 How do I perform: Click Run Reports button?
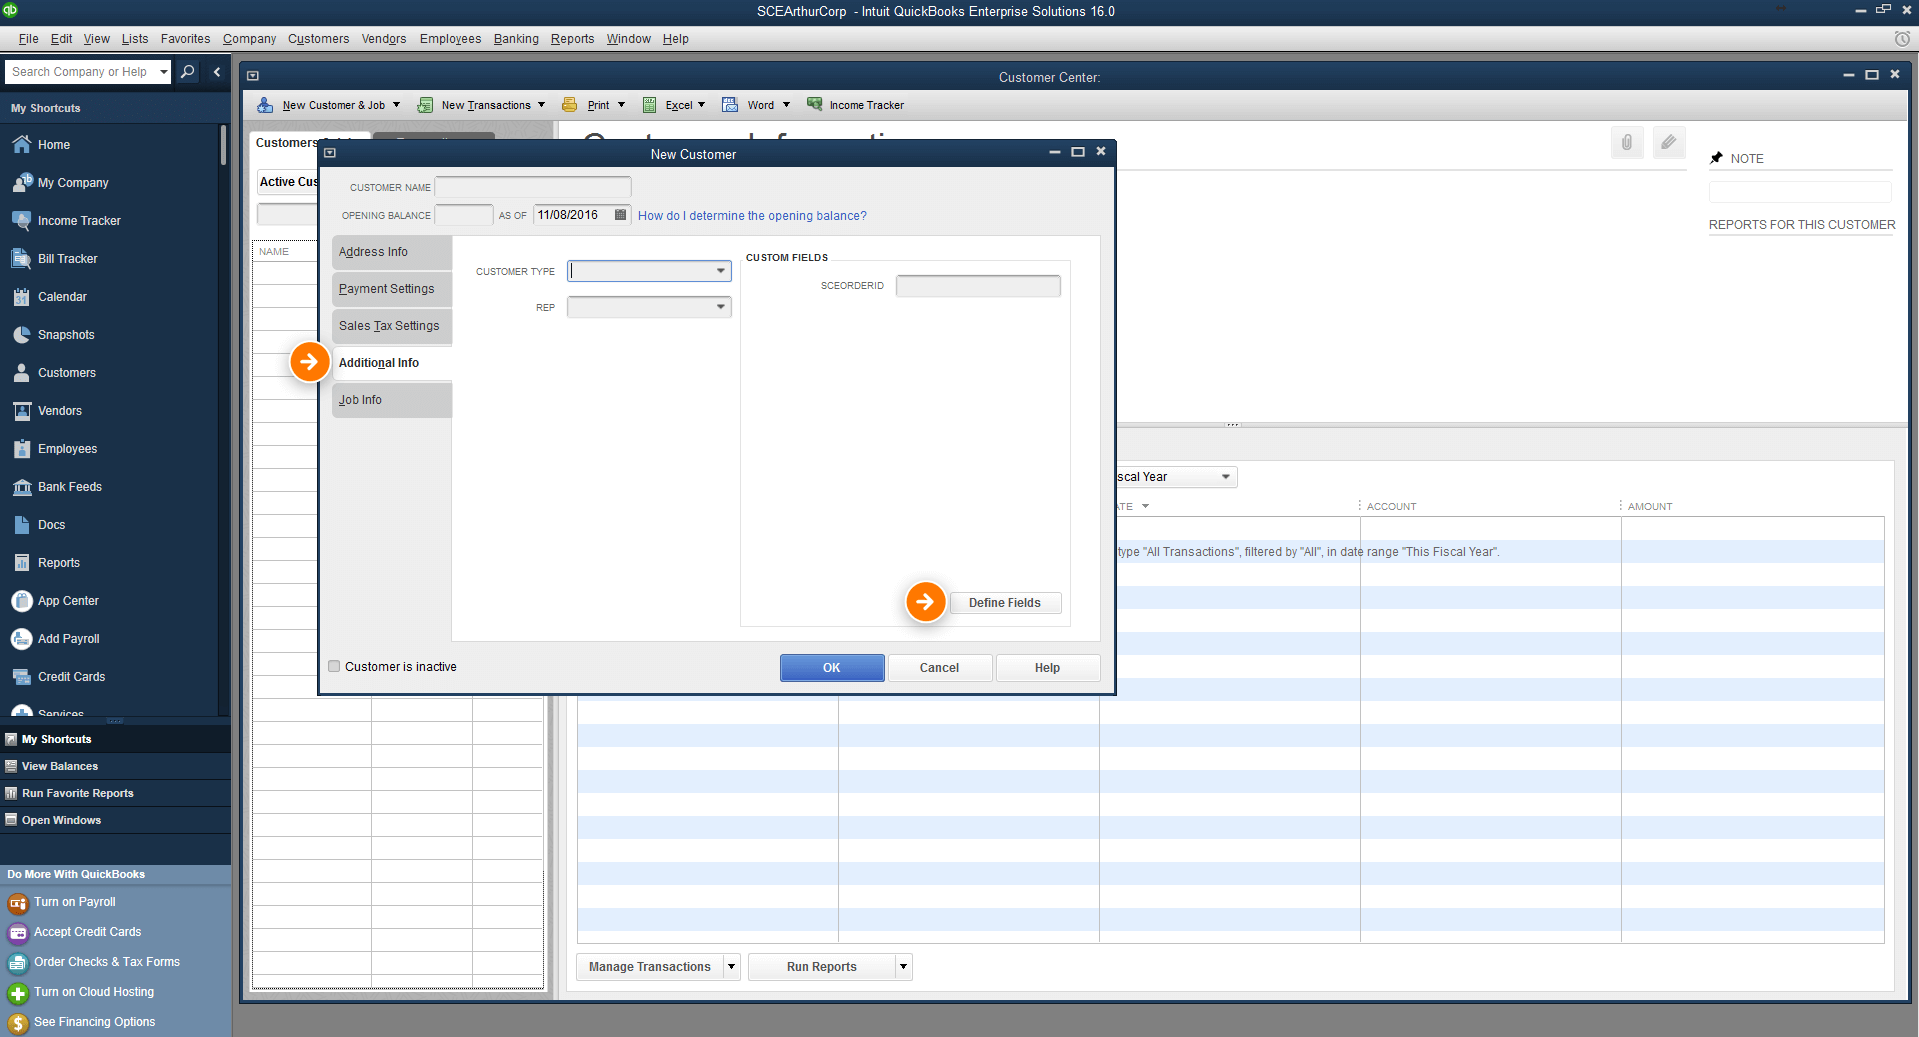click(x=821, y=967)
